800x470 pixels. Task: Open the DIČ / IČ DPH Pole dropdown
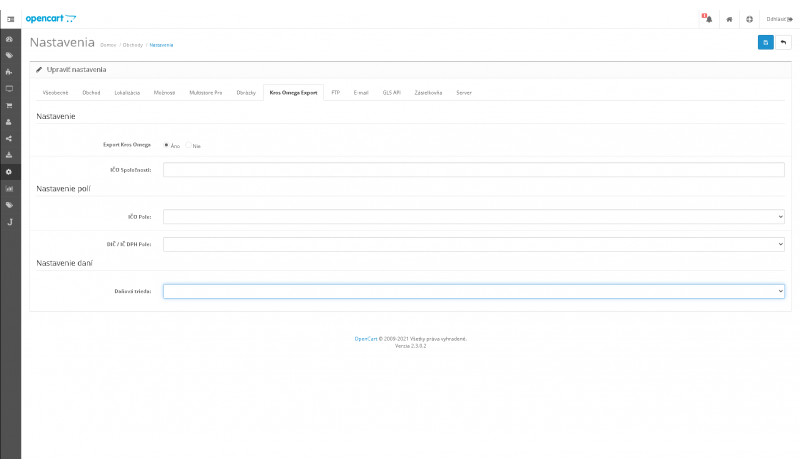pos(473,244)
